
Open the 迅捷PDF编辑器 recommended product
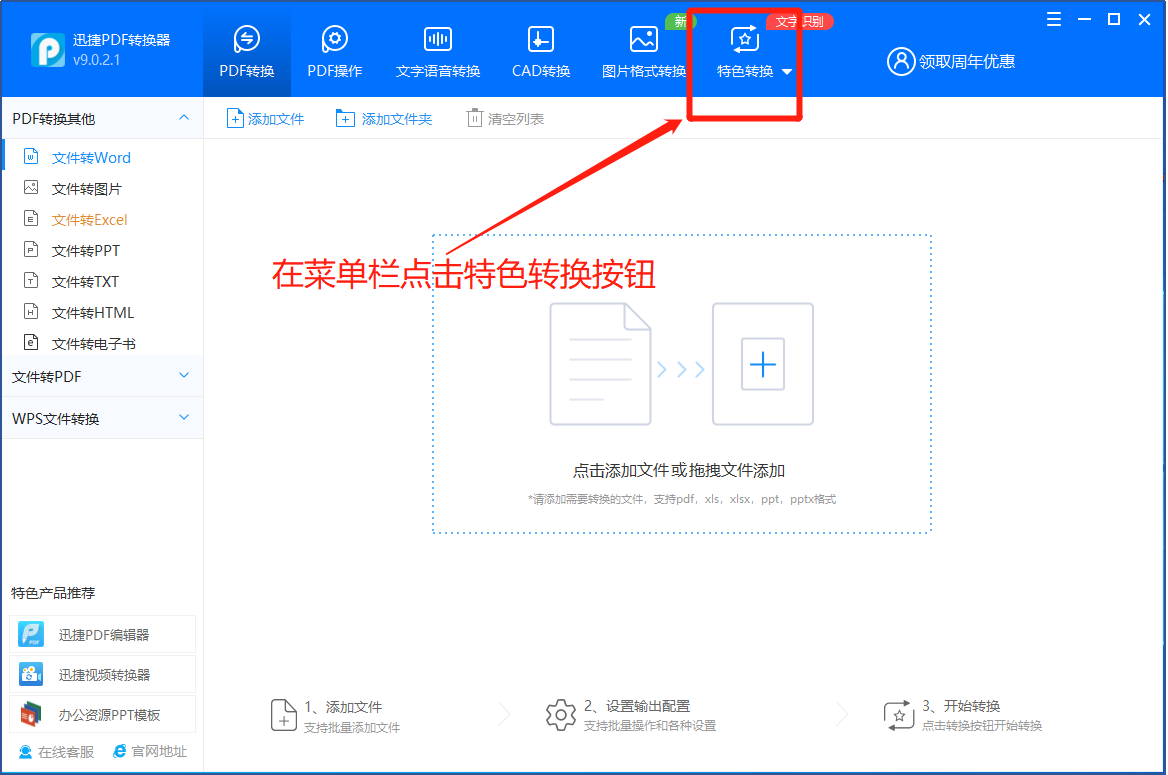point(103,635)
